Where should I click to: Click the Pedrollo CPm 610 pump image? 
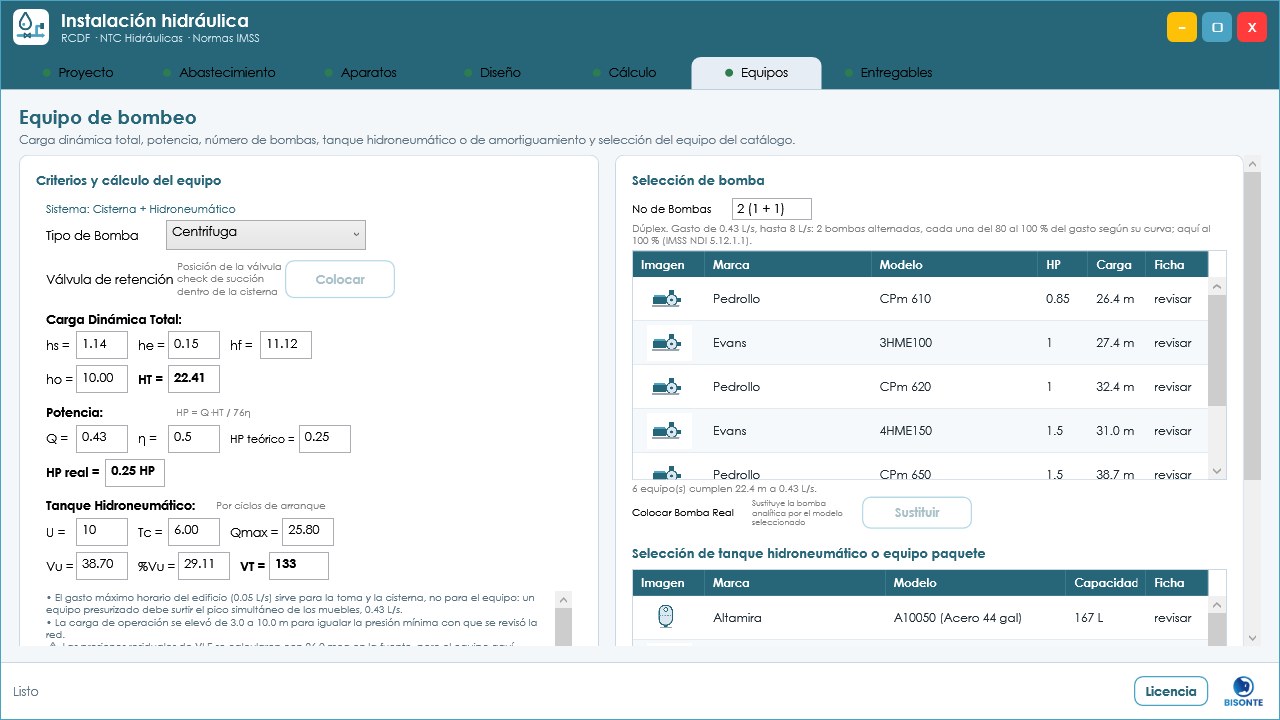click(x=666, y=299)
